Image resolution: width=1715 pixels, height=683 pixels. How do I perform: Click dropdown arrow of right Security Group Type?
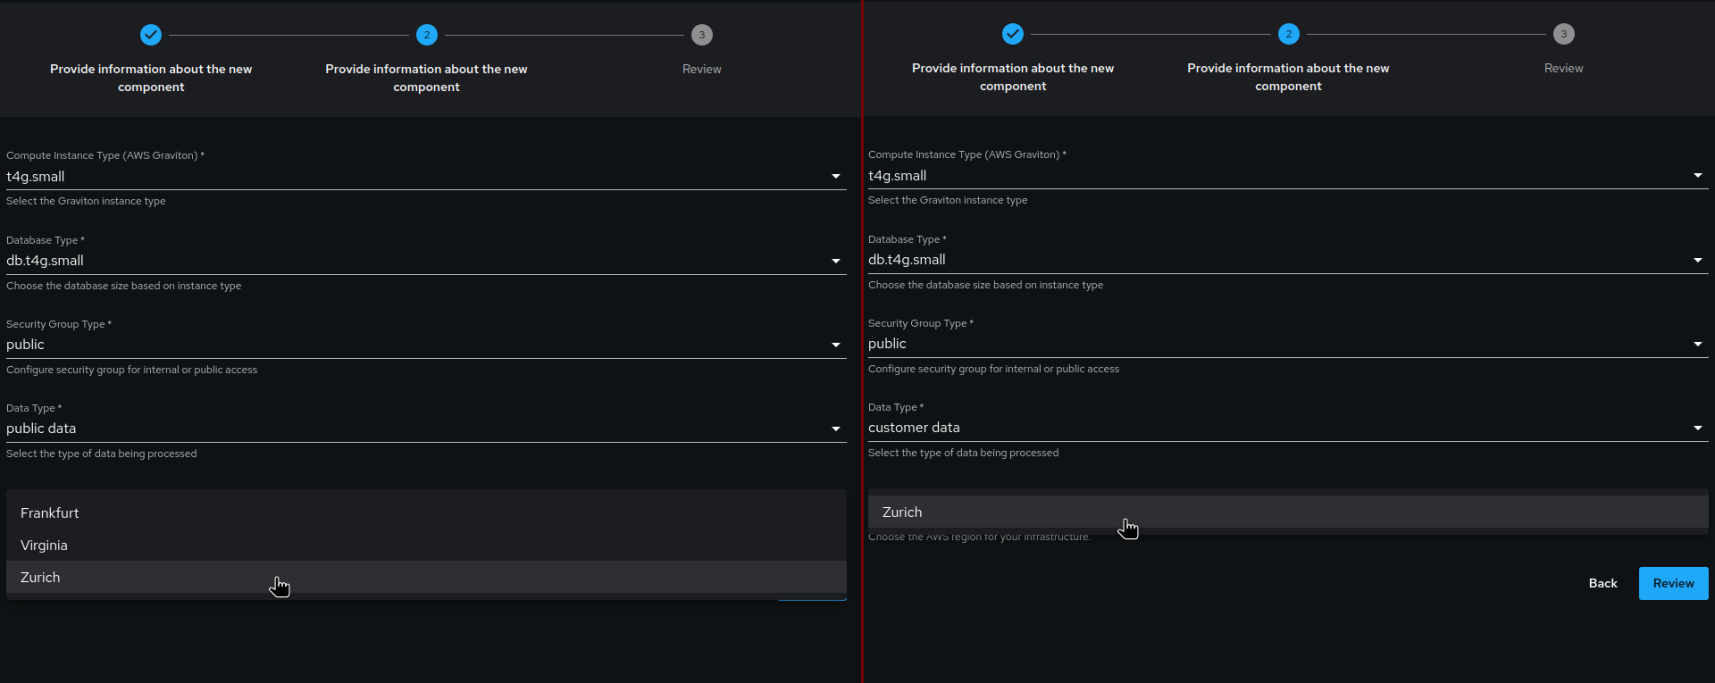[1697, 344]
